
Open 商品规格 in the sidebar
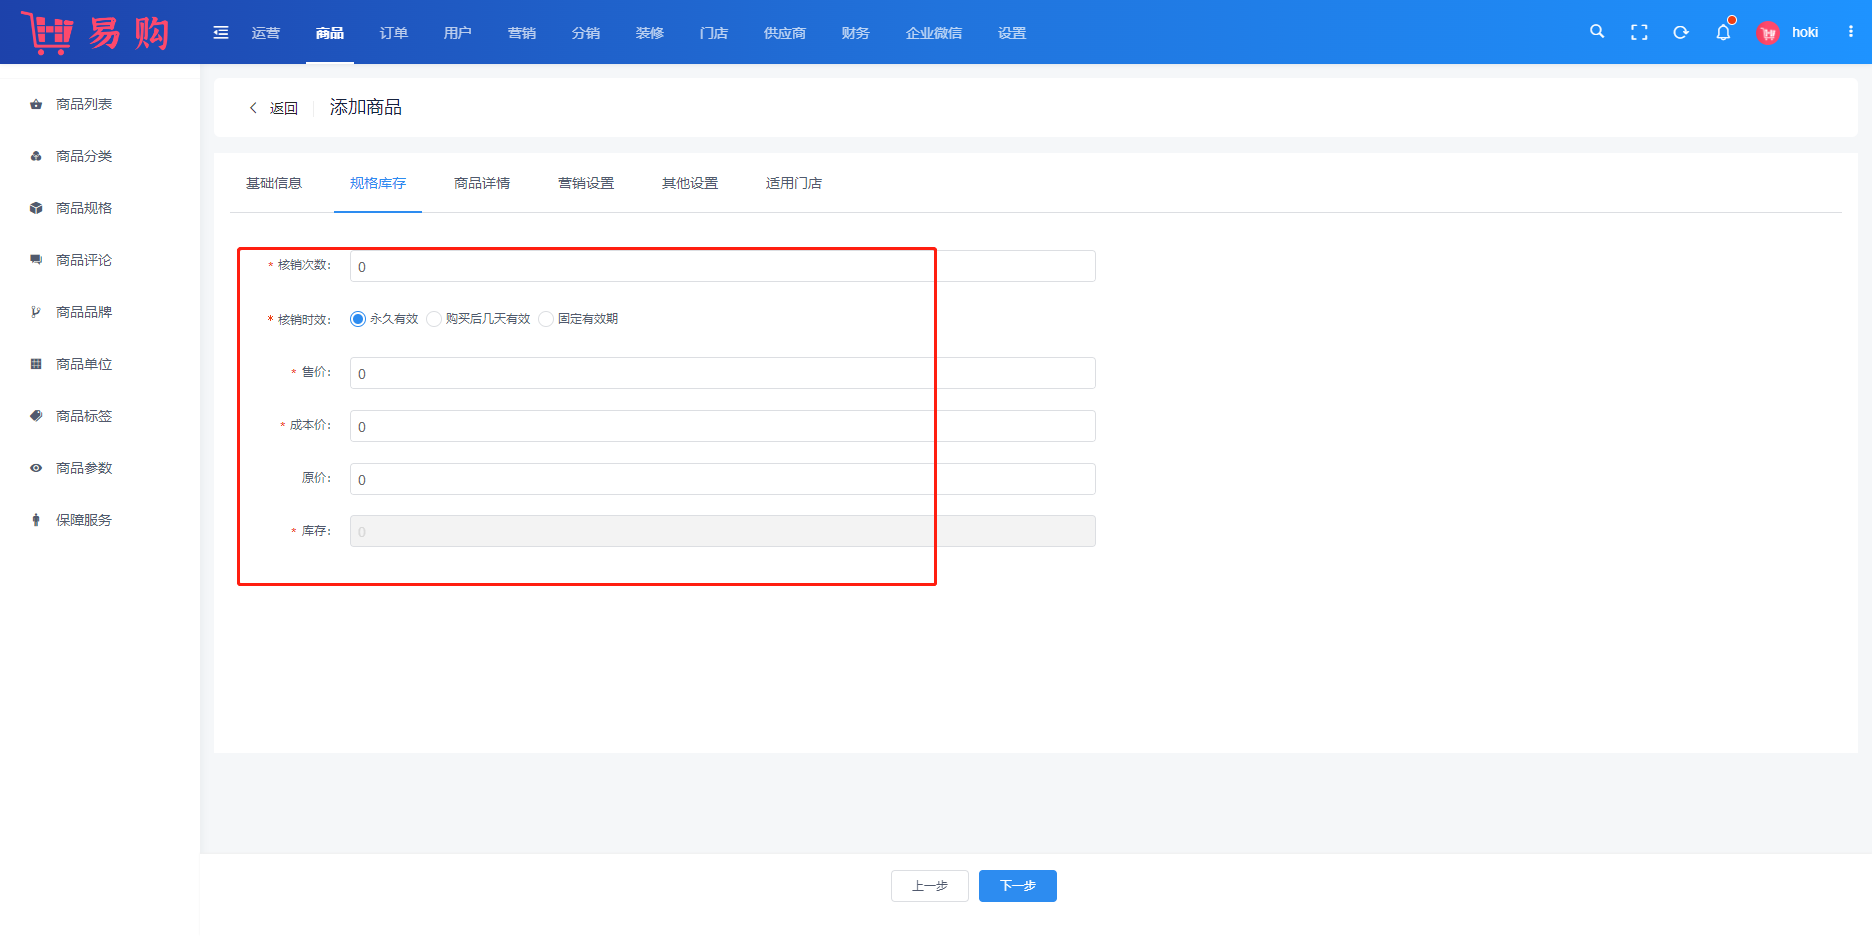(84, 208)
